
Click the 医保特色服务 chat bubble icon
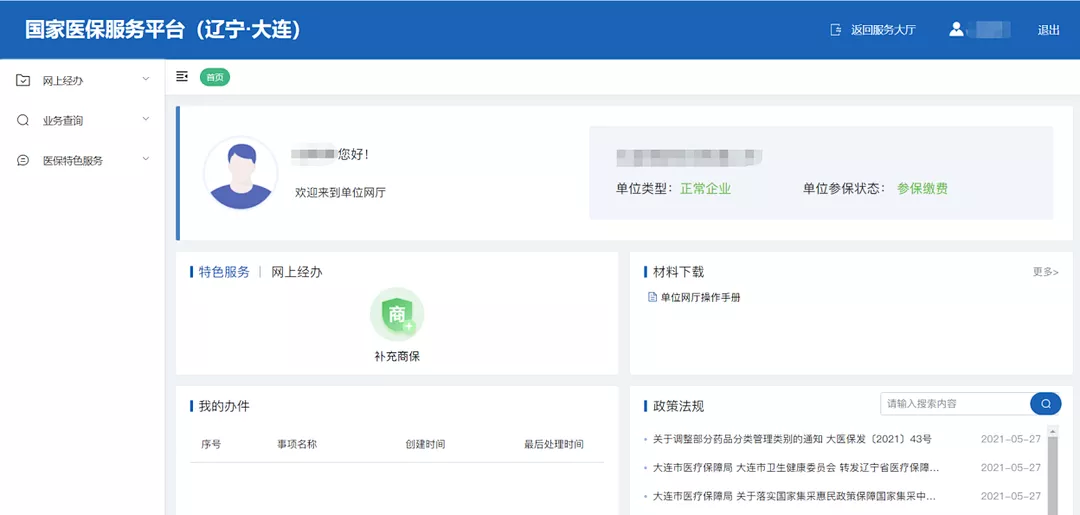pyautogui.click(x=23, y=160)
